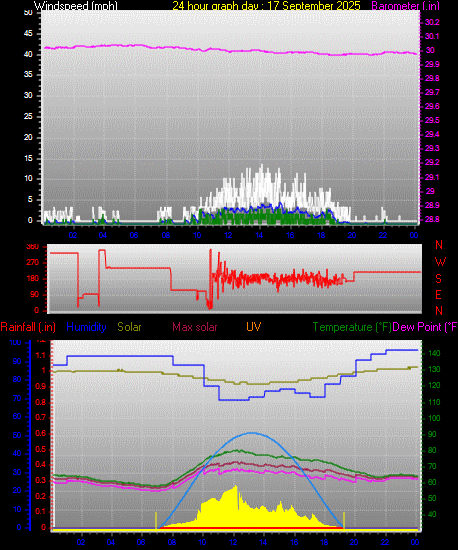Select the Max solar legend label
This screenshot has height=550, width=458.
[195, 327]
